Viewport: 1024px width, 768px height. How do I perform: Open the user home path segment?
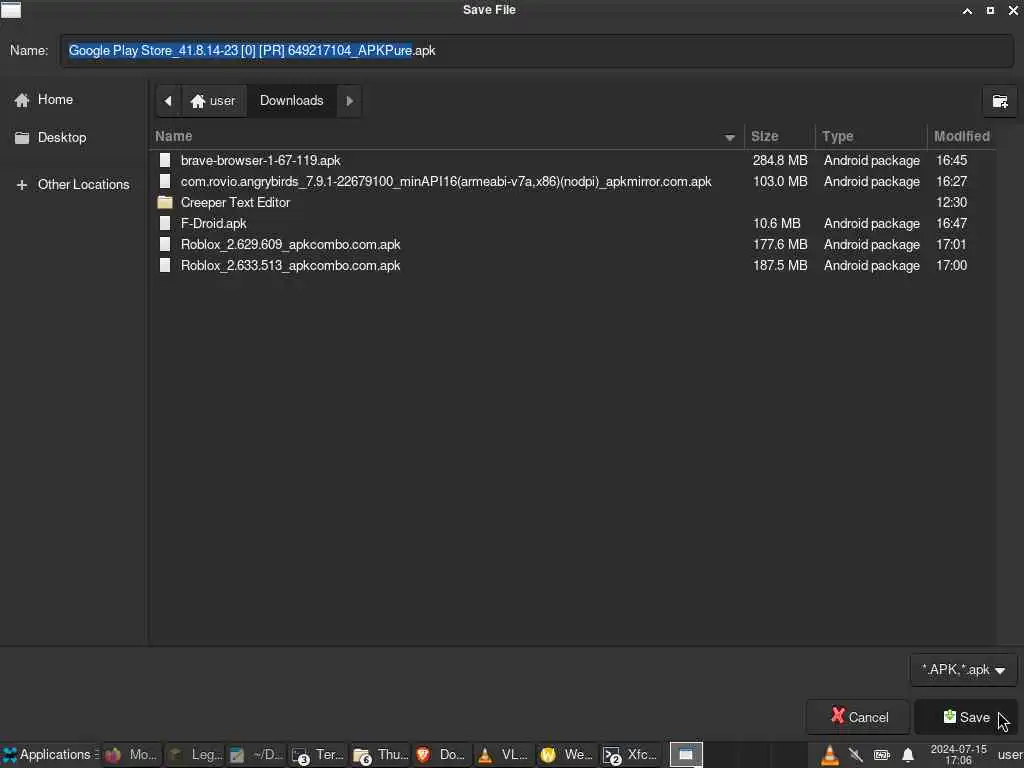[x=214, y=101]
